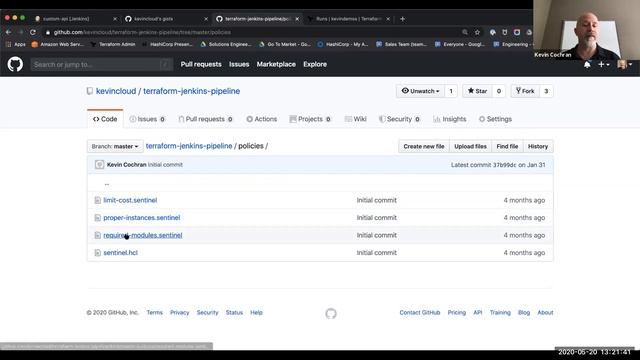
Task: Click Initial commit message for sentinel.hcl
Action: pos(376,253)
